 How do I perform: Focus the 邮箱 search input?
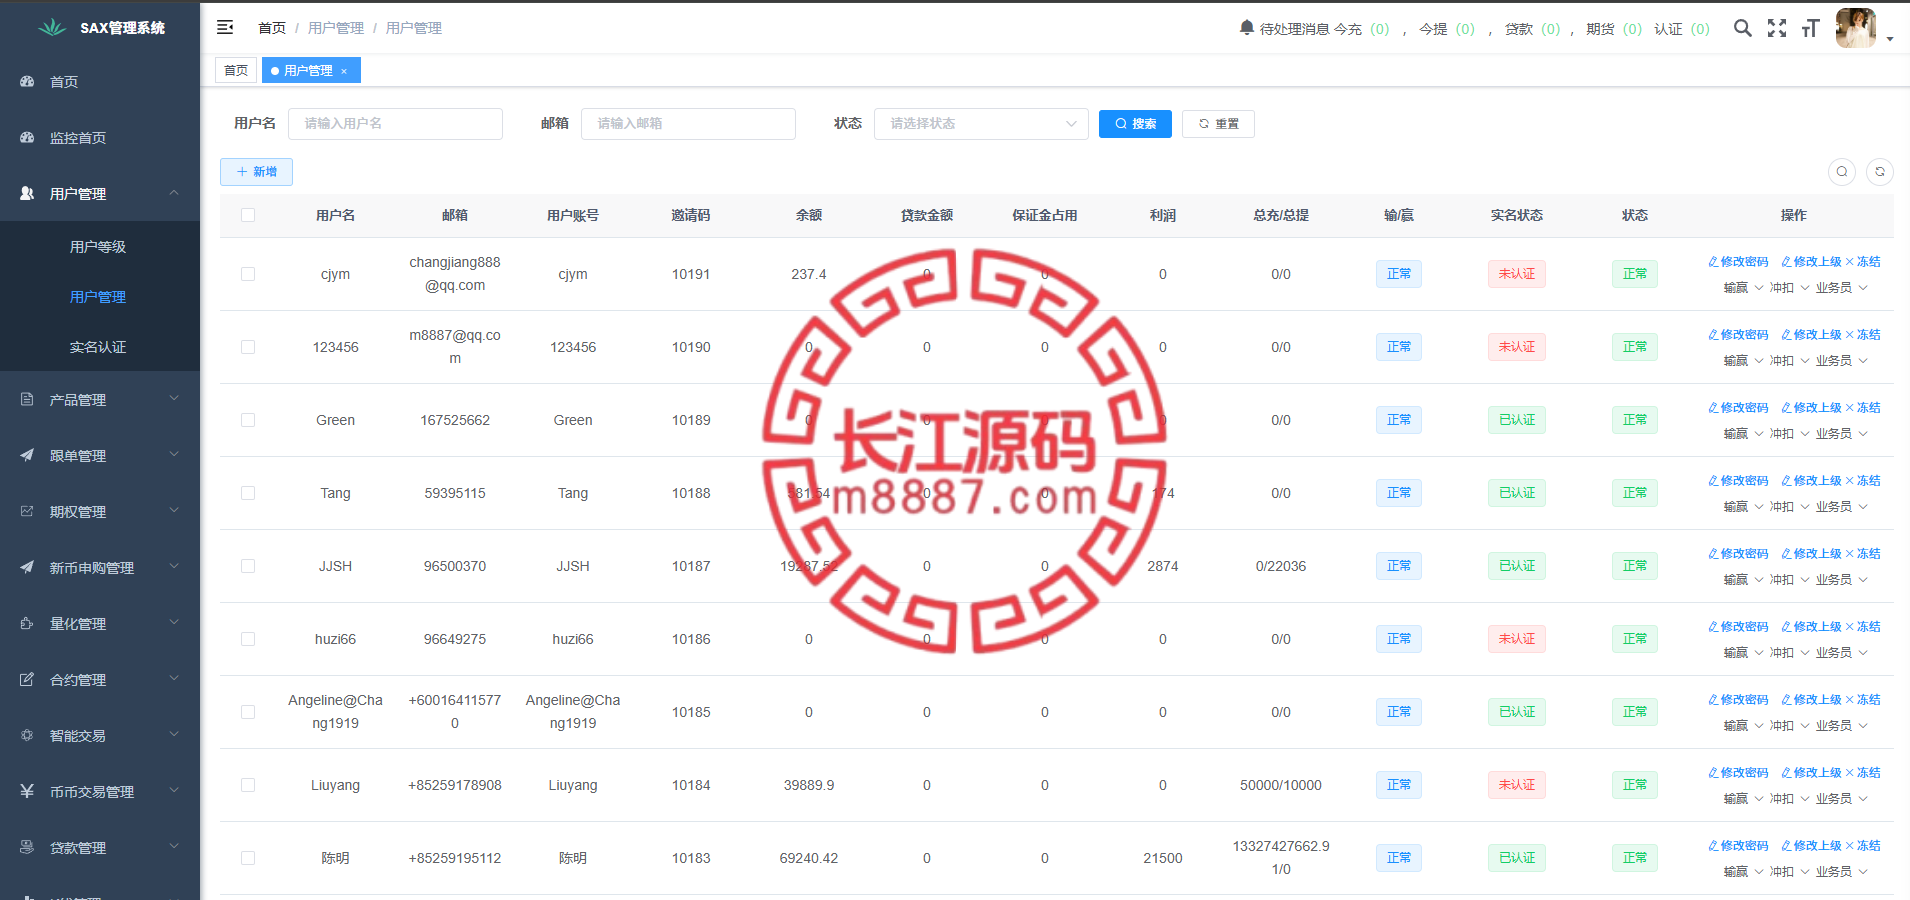point(688,124)
